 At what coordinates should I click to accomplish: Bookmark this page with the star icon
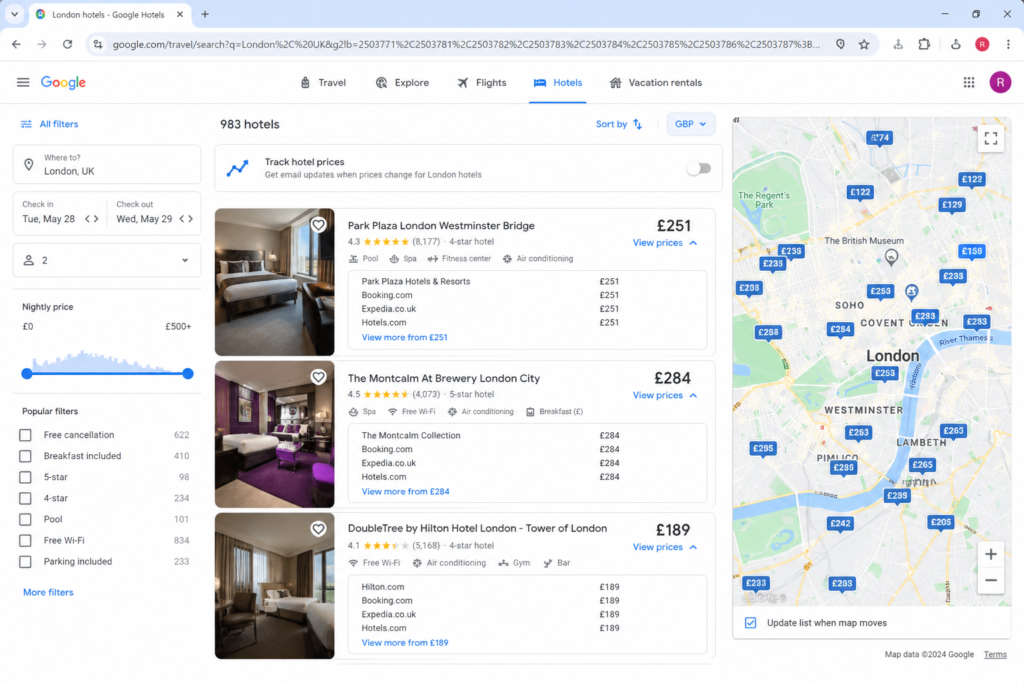point(864,44)
